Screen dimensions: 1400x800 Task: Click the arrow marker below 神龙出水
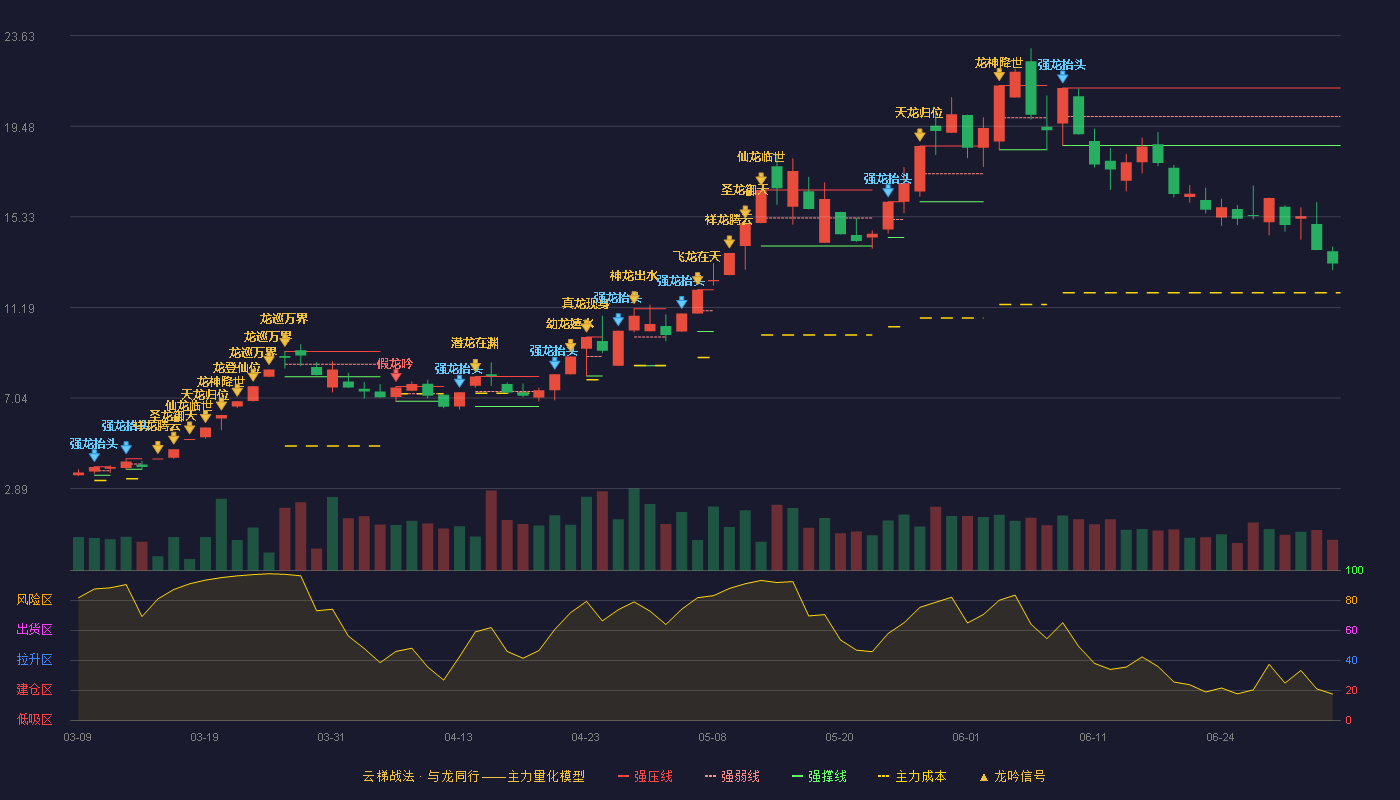pyautogui.click(x=634, y=297)
